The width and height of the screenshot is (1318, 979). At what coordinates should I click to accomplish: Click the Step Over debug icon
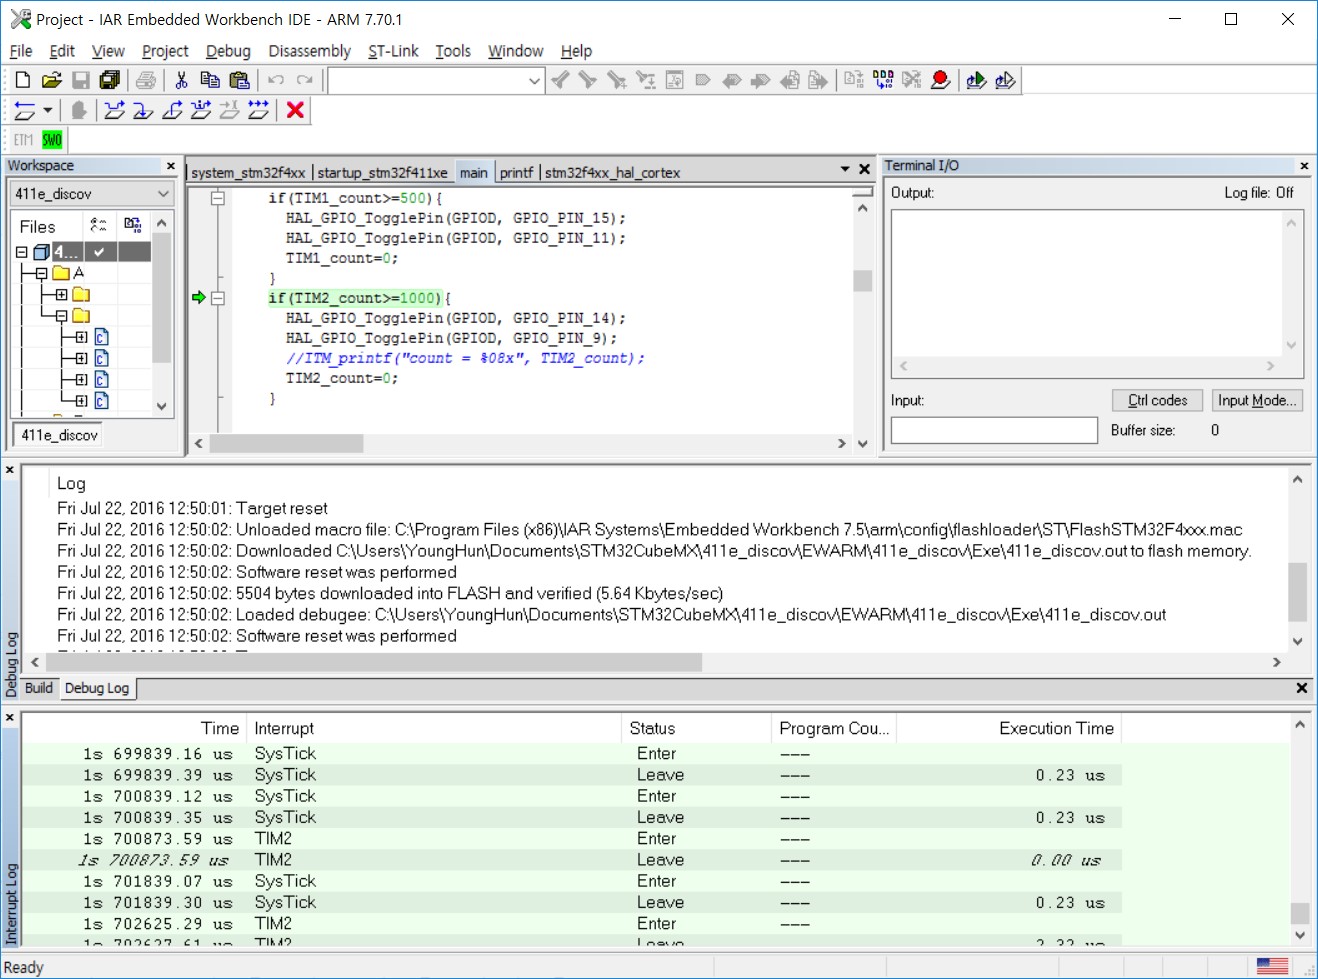115,110
